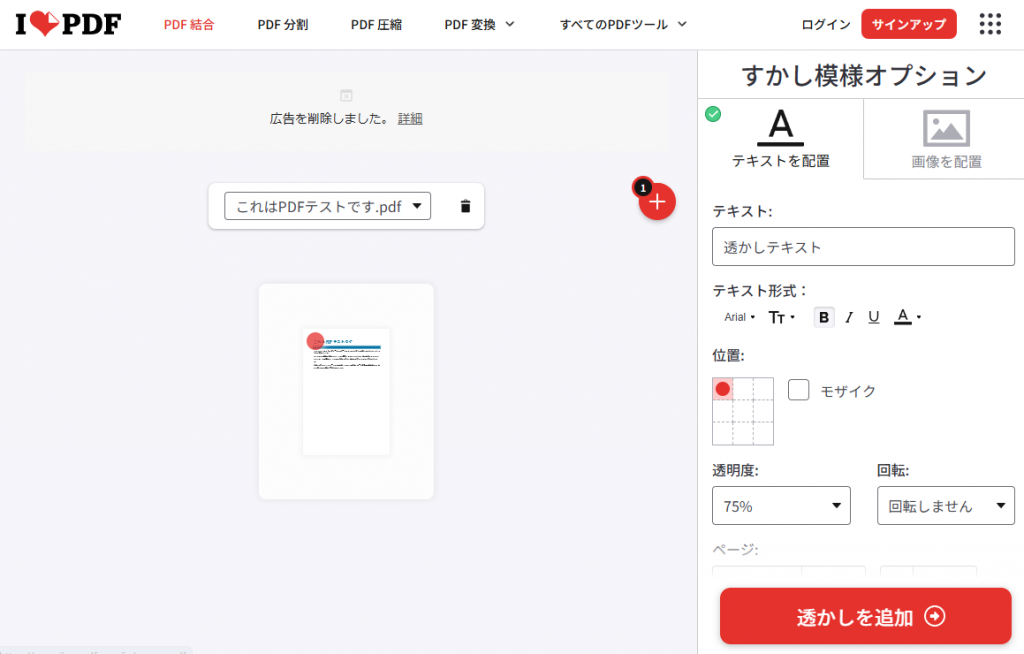Viewport: 1024px width, 654px height.
Task: Open the apps grid menu icon
Action: 990,24
